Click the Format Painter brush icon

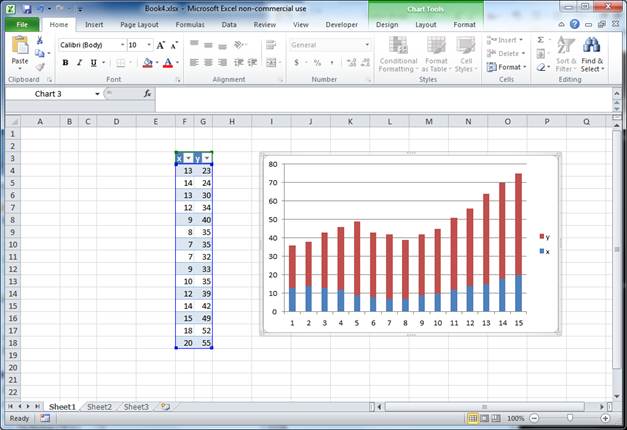tap(40, 67)
